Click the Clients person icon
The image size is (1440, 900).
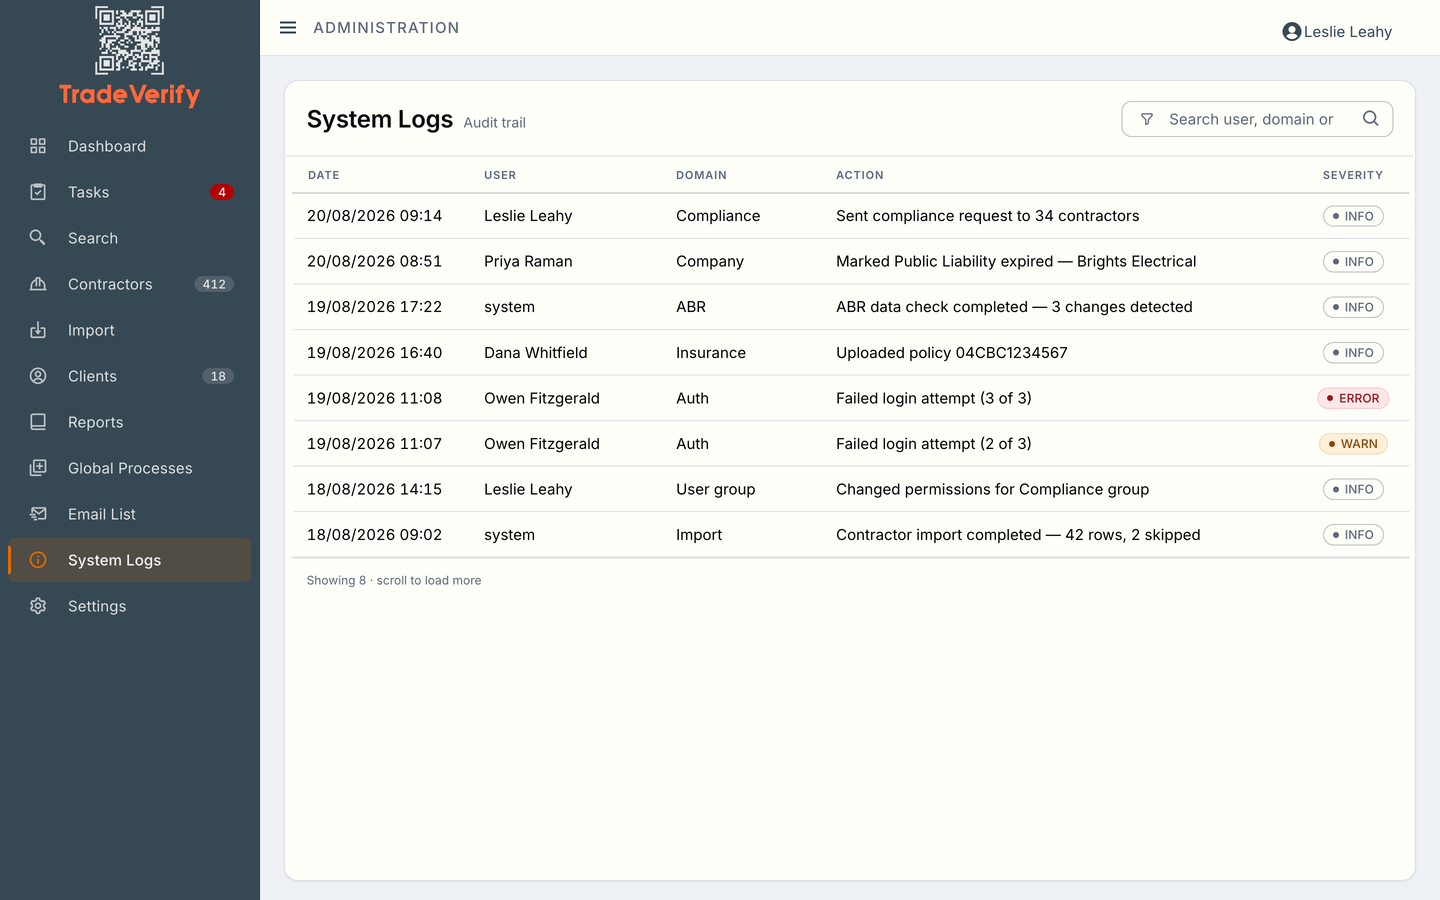pos(38,376)
